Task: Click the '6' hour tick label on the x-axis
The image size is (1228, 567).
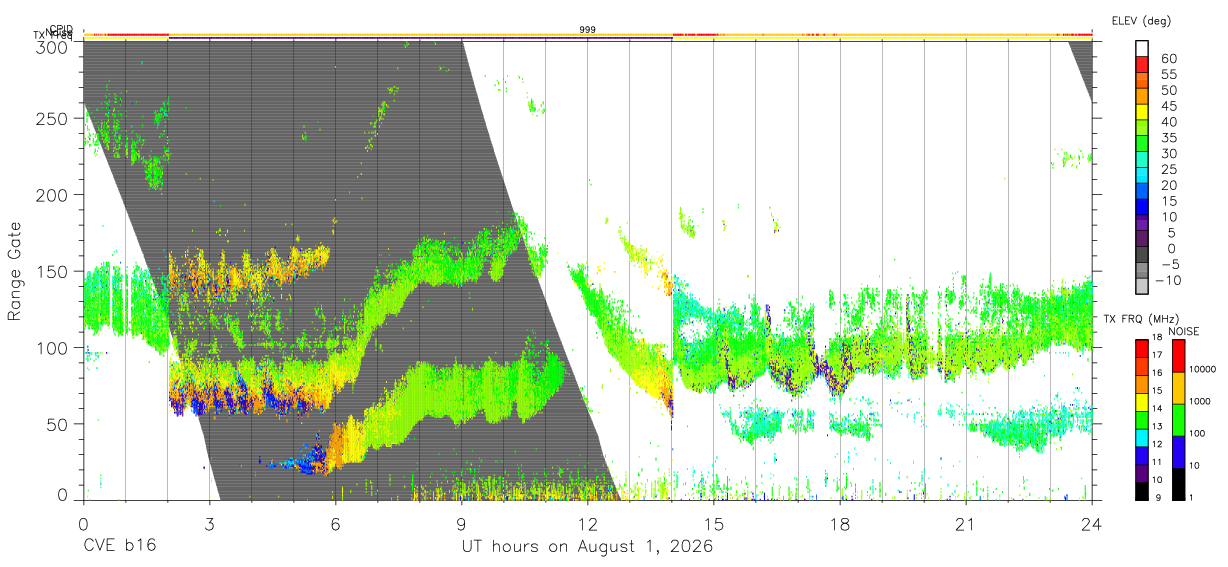Action: click(x=335, y=524)
